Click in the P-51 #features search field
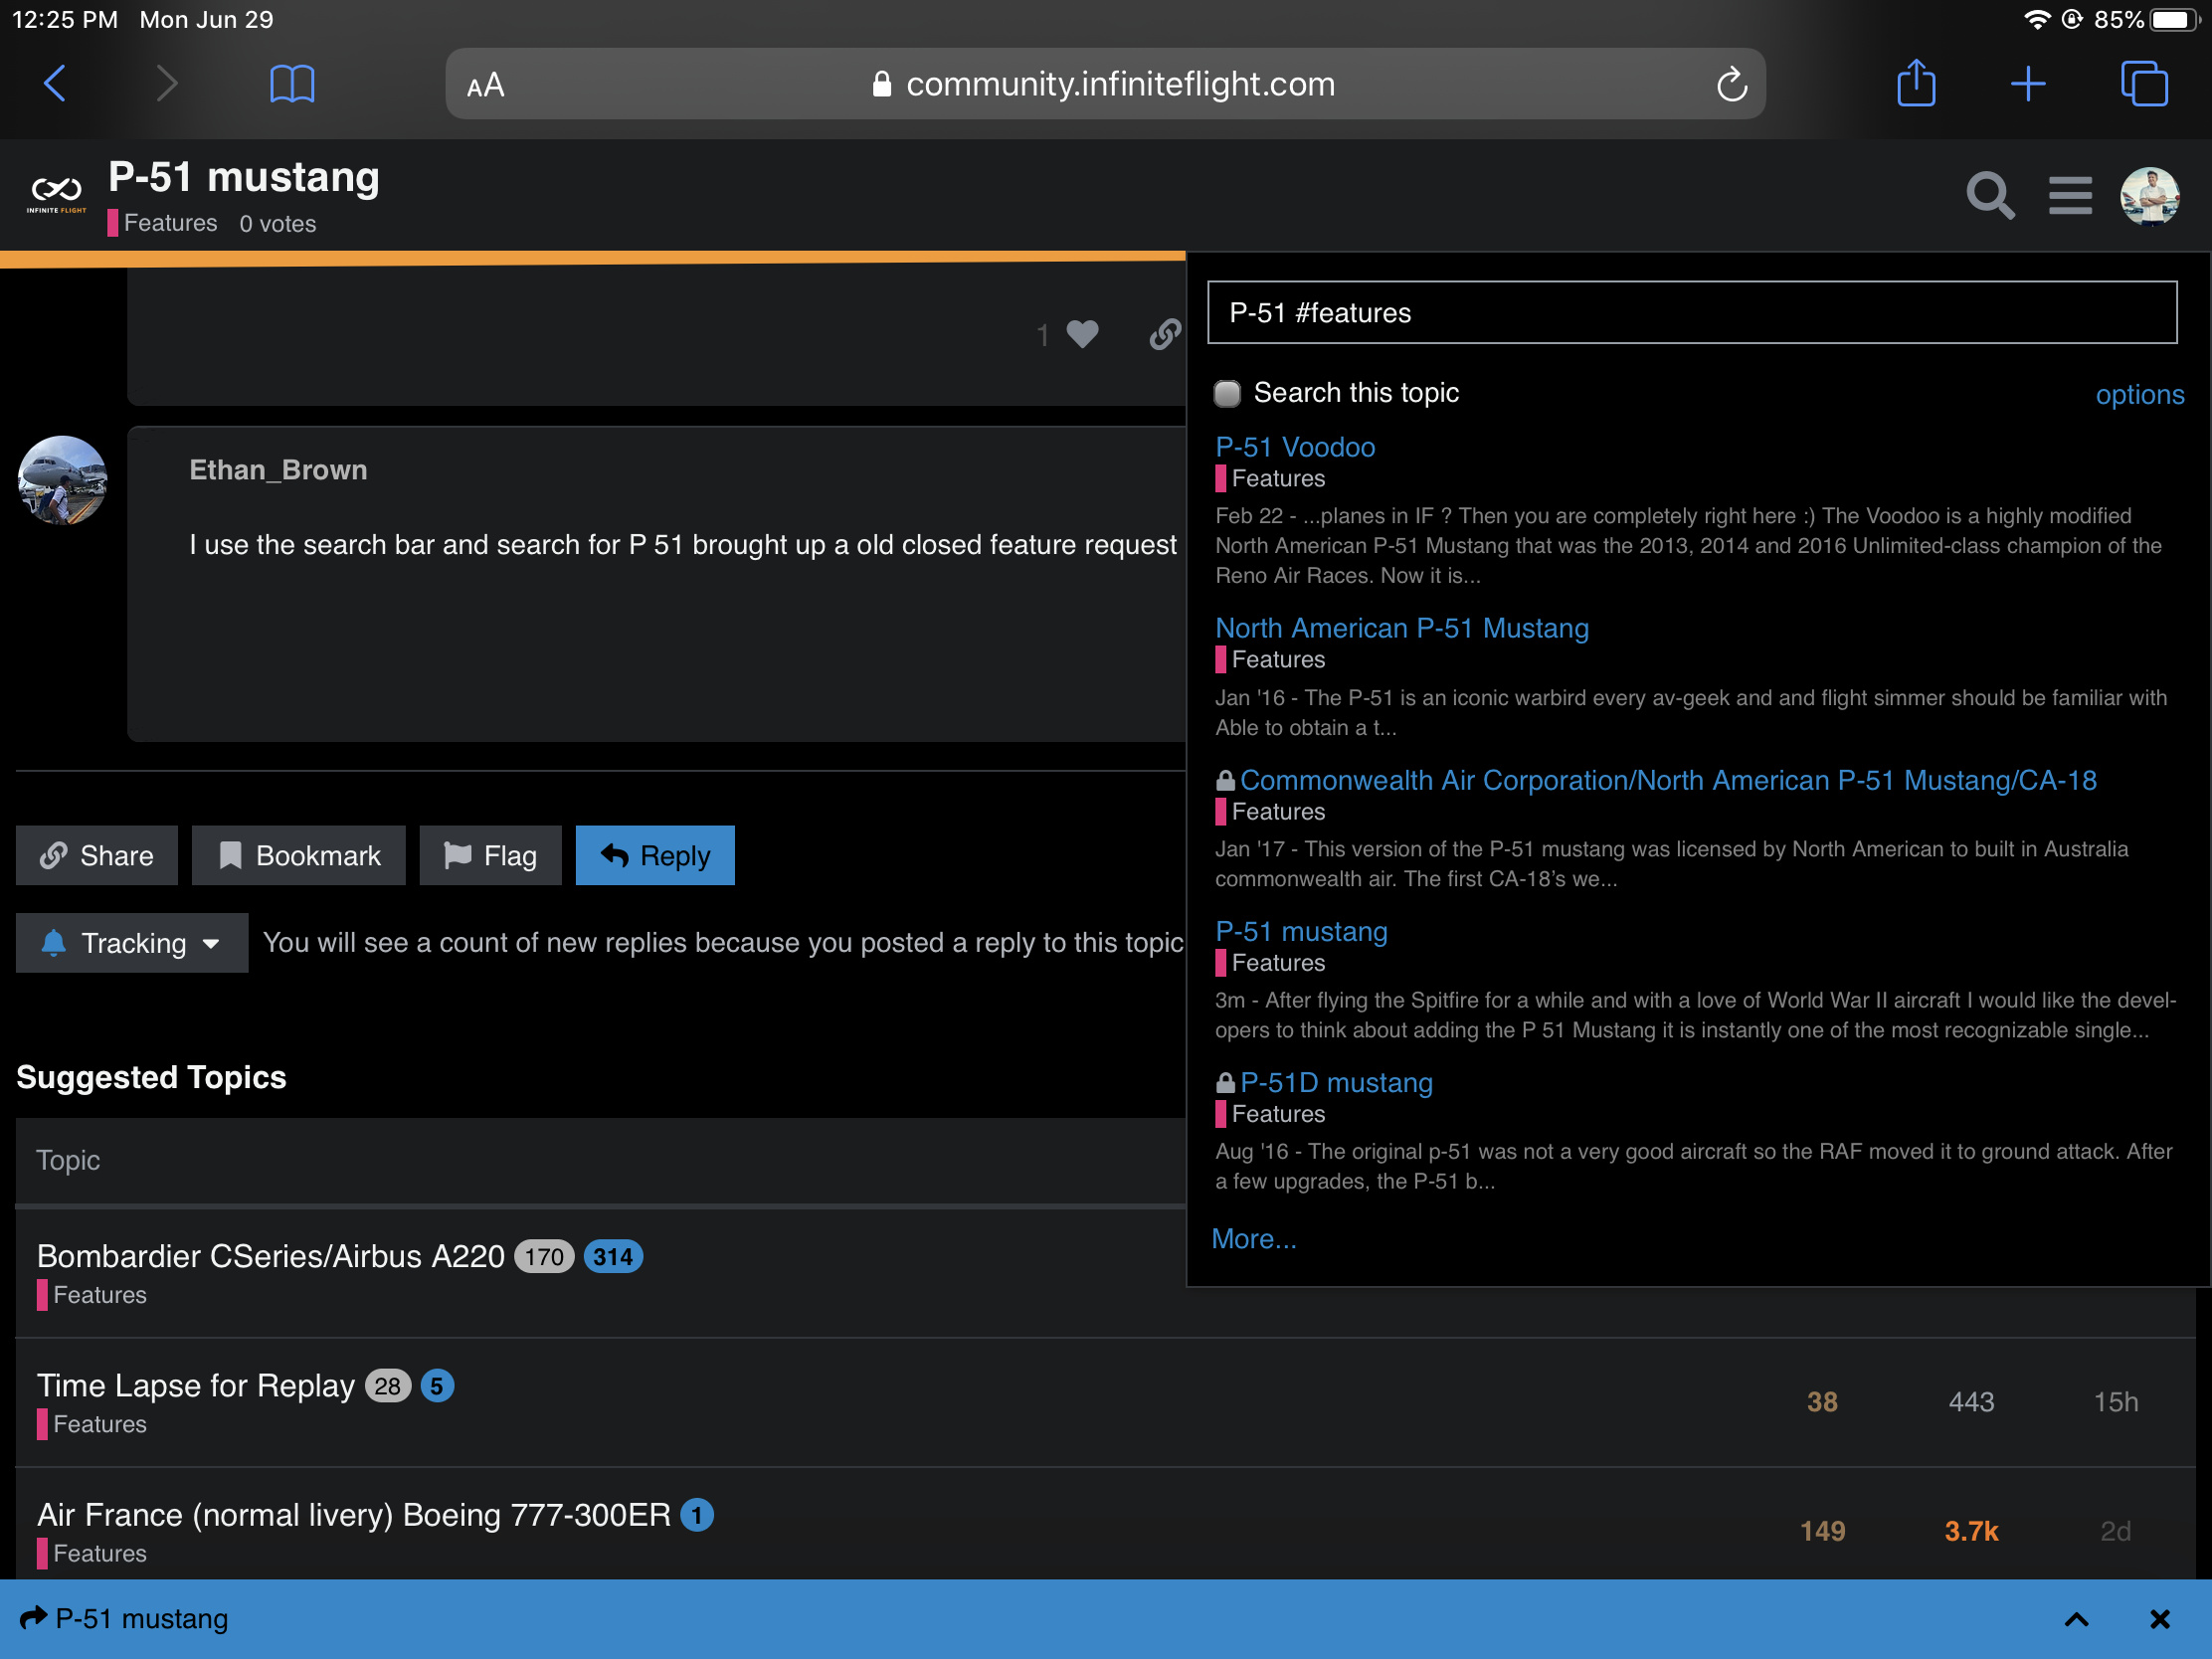The width and height of the screenshot is (2212, 1659). 1691,313
